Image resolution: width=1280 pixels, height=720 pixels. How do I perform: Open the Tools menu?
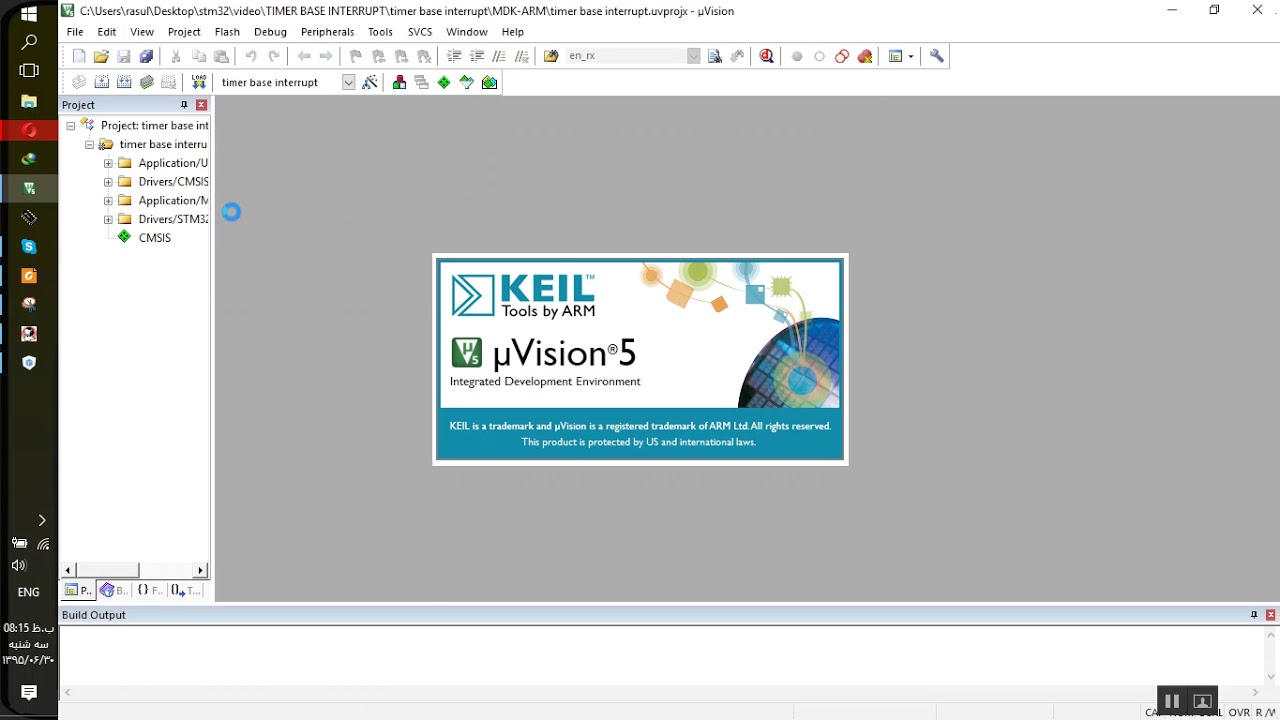point(380,32)
